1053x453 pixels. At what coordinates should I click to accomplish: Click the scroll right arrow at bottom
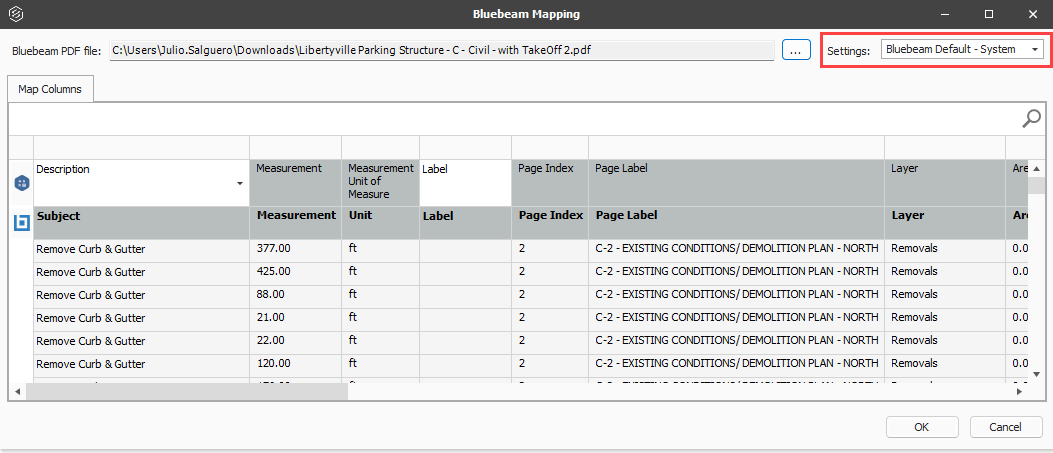point(1019,391)
